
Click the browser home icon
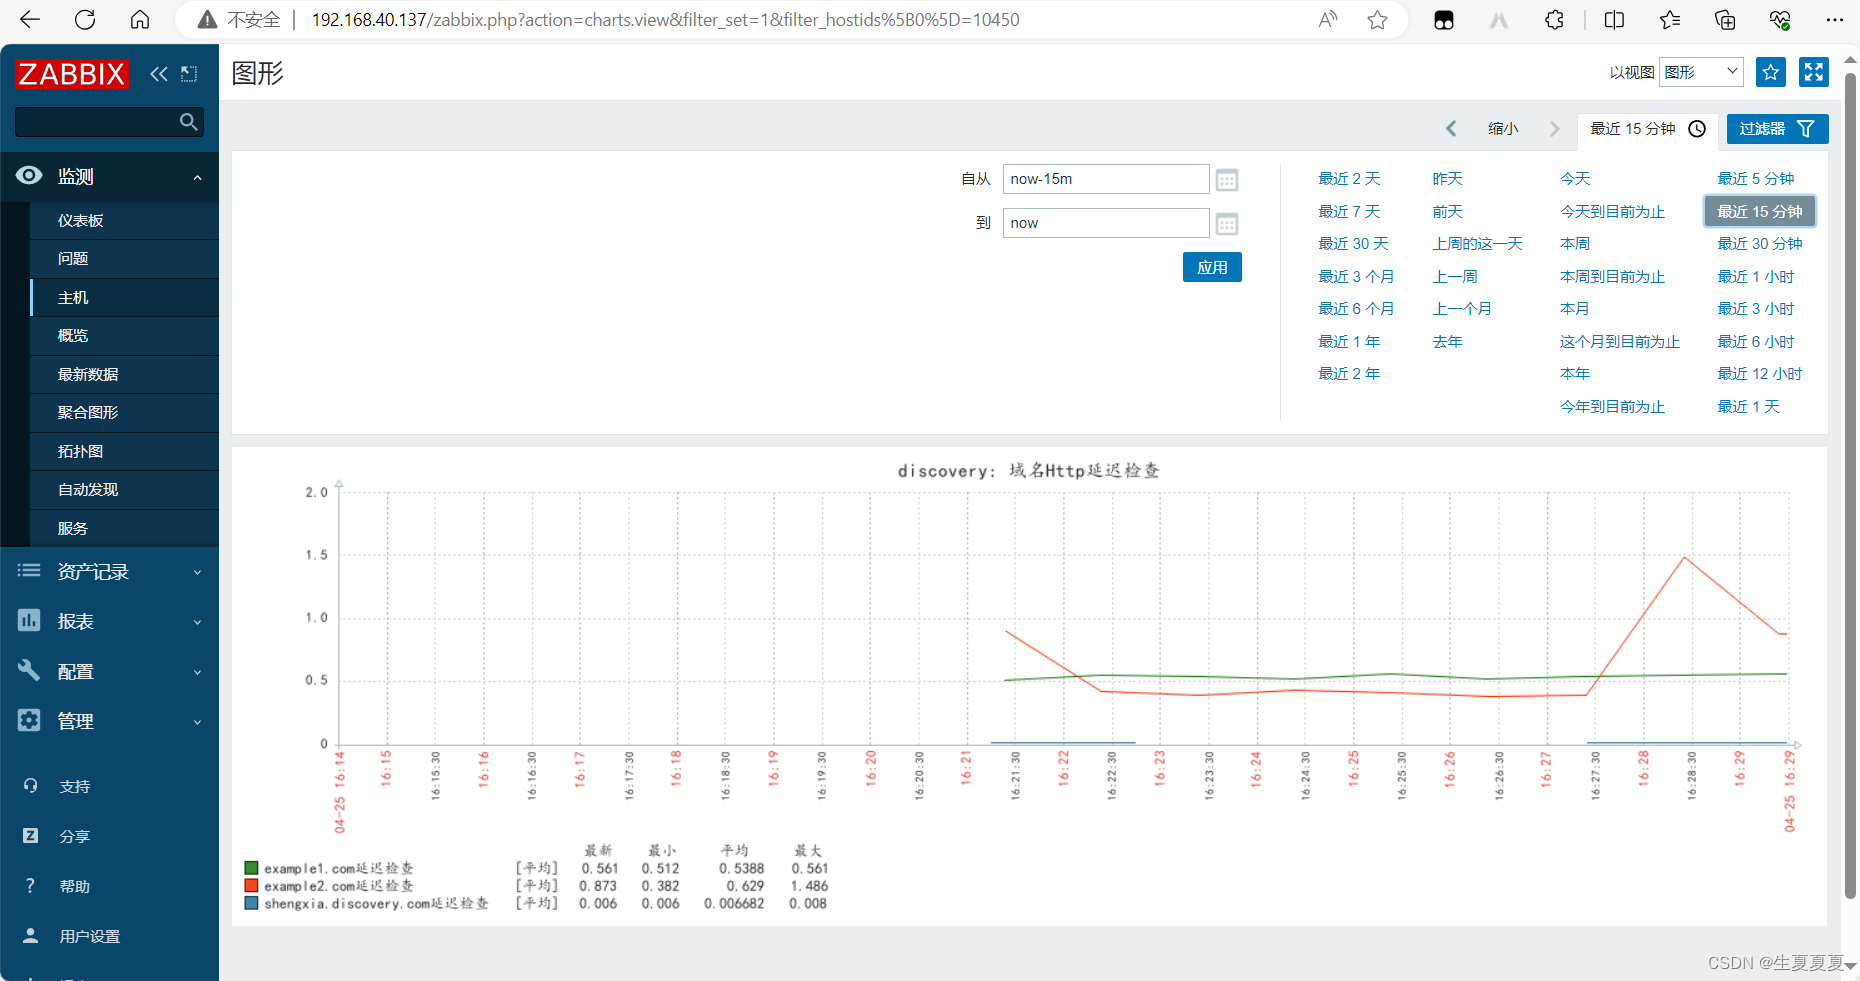pos(140,20)
